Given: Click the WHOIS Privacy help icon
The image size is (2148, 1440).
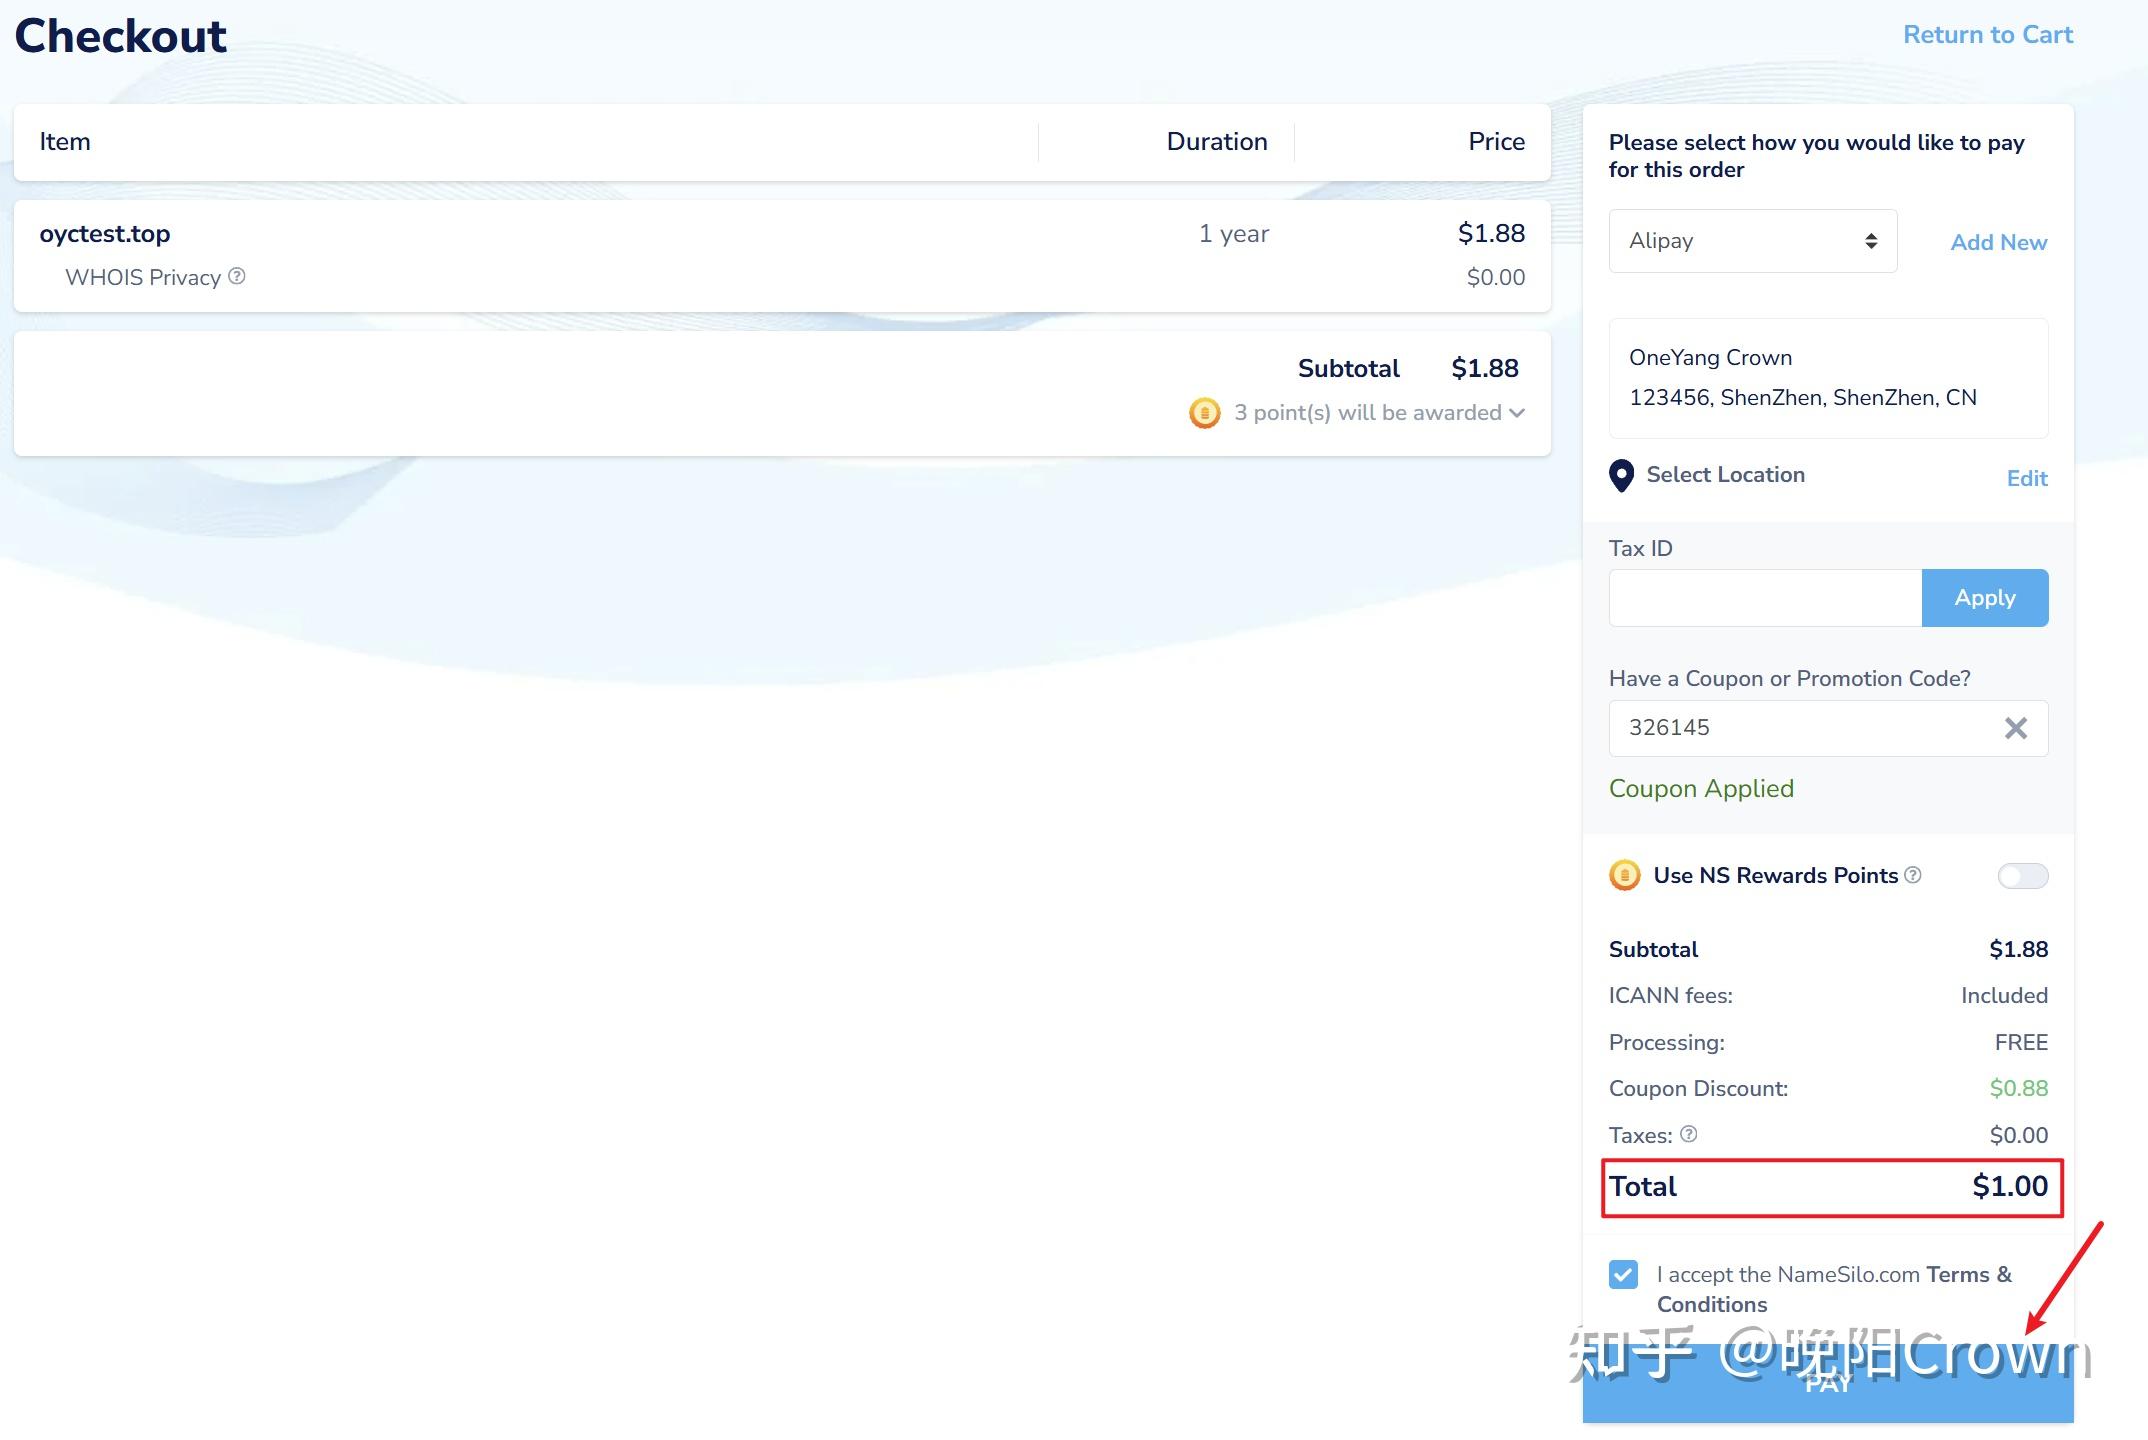Looking at the screenshot, I should click(237, 276).
